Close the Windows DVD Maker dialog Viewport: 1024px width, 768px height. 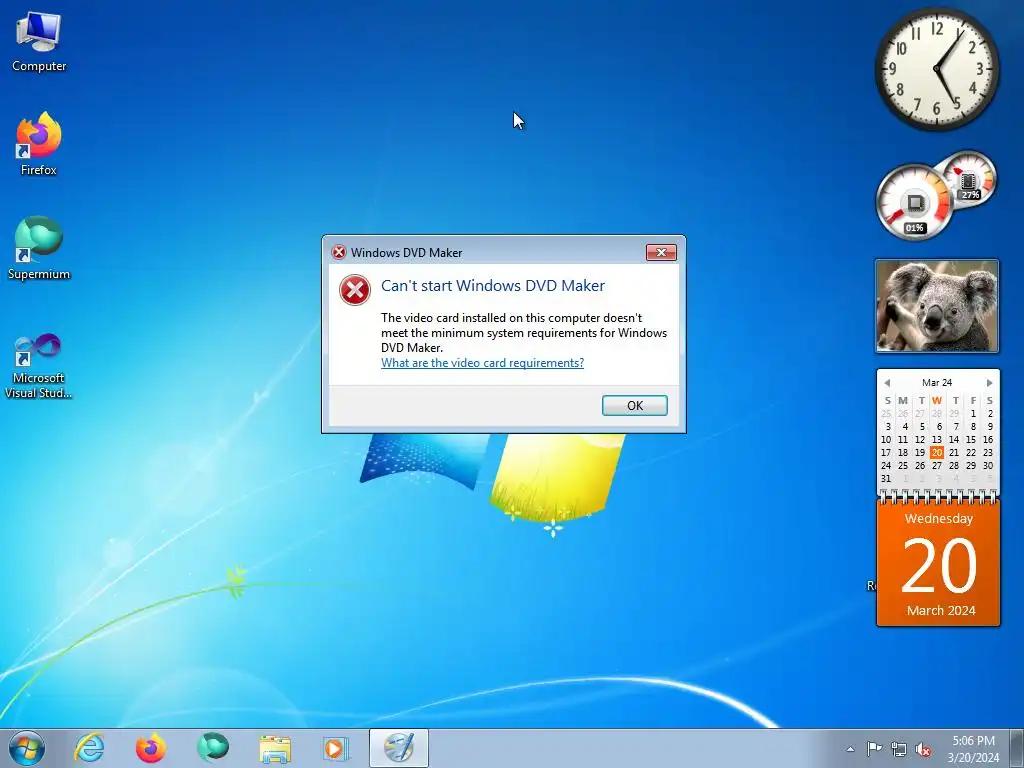[661, 253]
